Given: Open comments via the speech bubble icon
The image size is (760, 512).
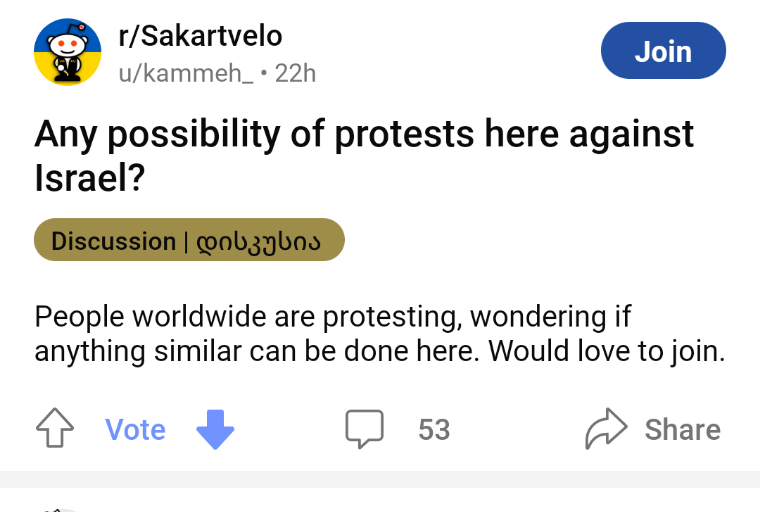Looking at the screenshot, I should pos(364,429).
